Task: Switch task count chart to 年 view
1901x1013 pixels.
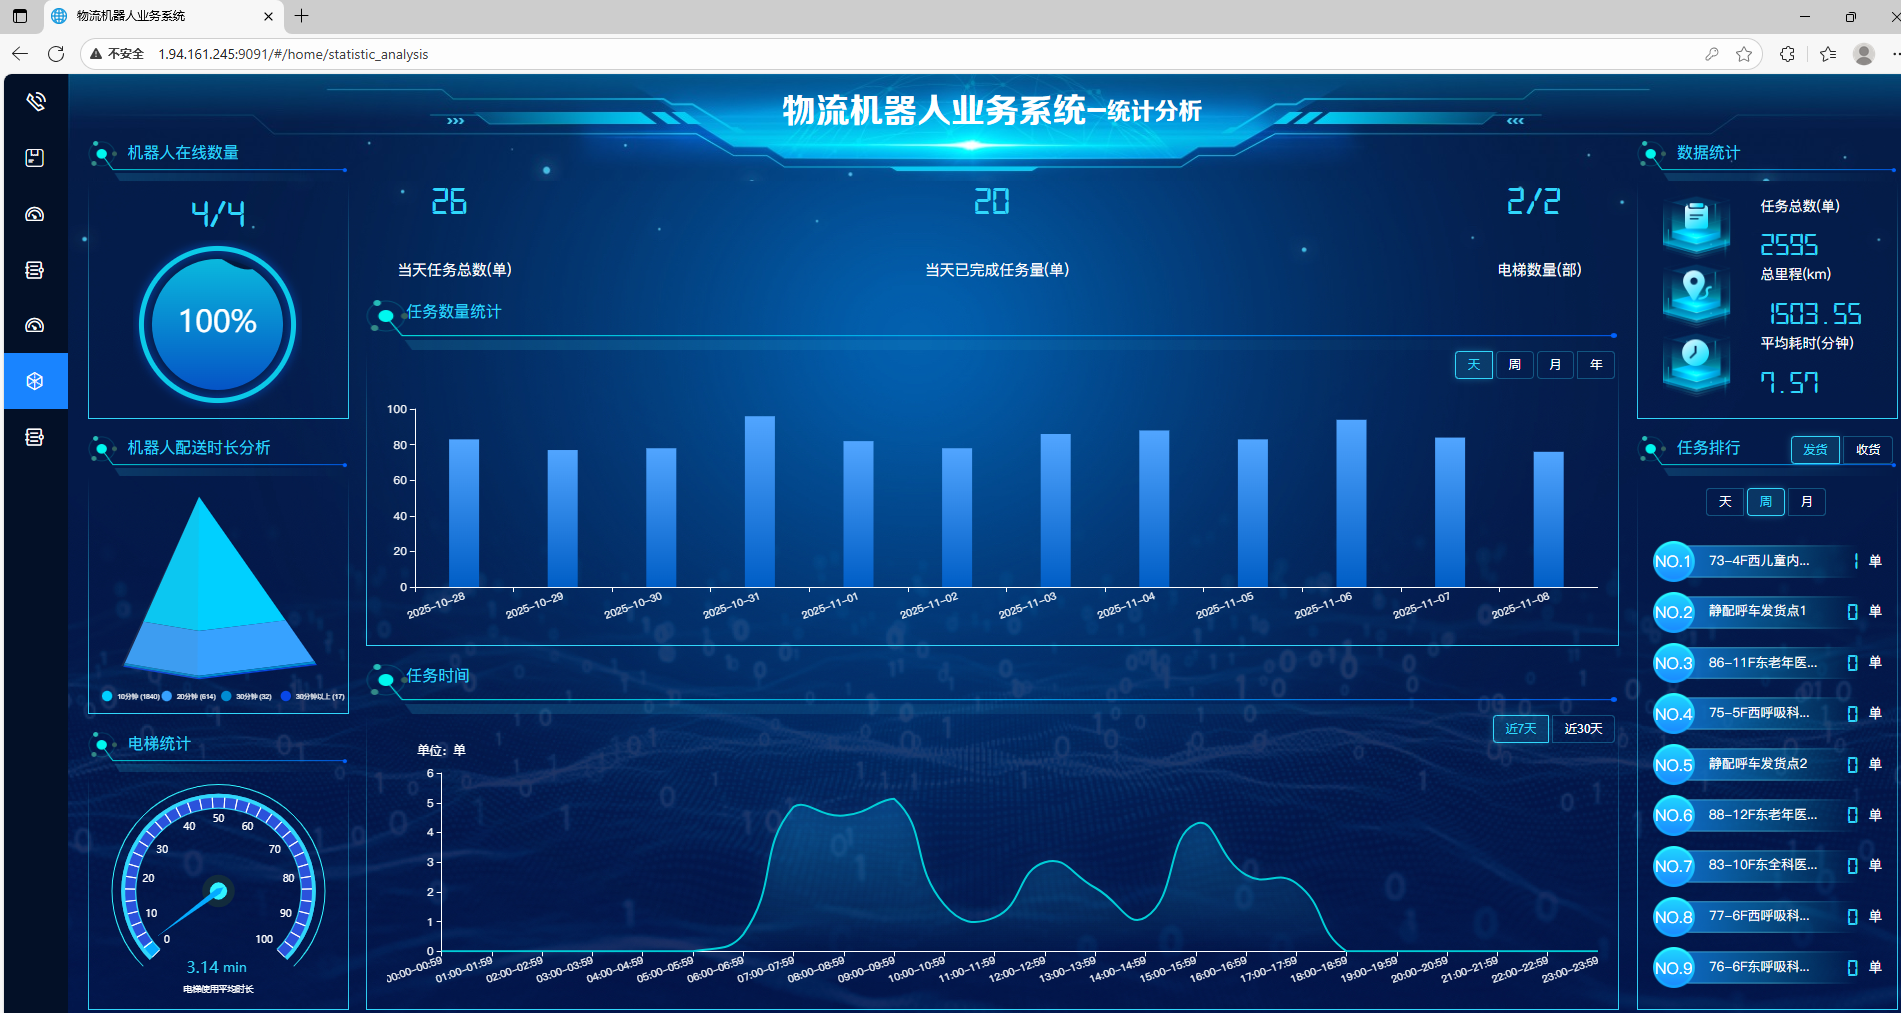Action: 1596,365
